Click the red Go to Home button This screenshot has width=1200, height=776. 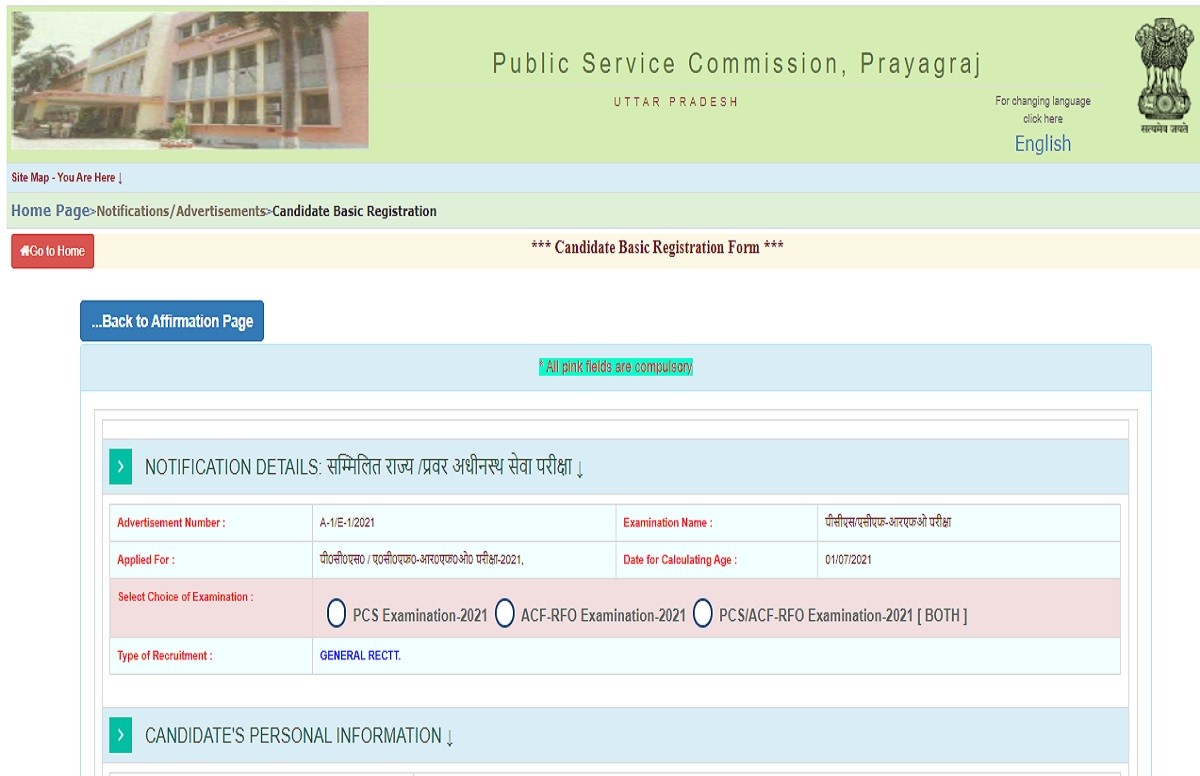pyautogui.click(x=52, y=251)
